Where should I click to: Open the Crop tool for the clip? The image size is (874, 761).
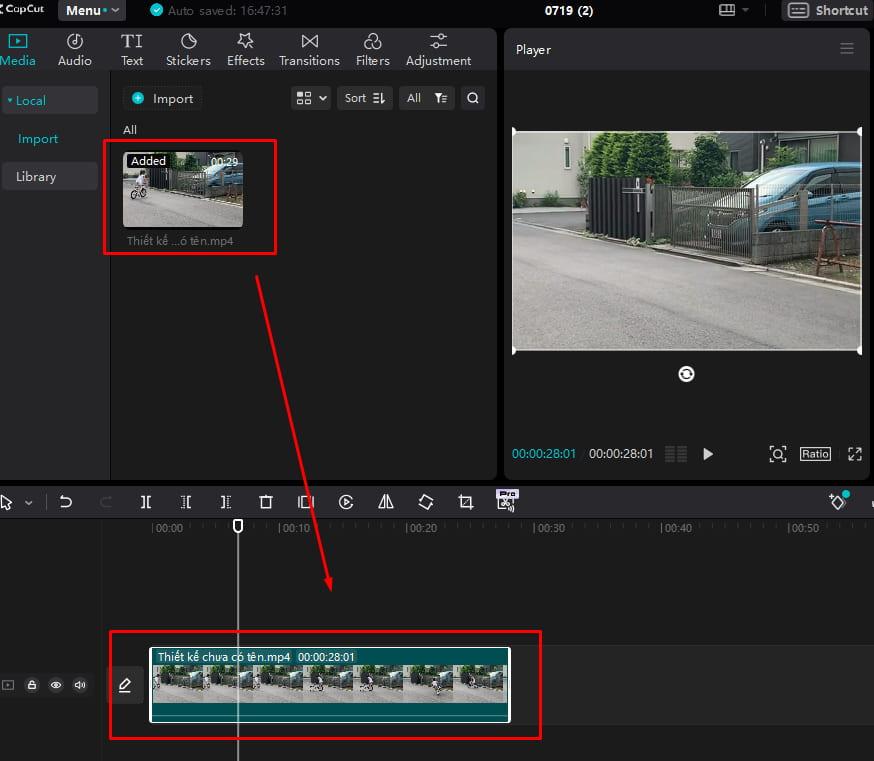pos(465,502)
